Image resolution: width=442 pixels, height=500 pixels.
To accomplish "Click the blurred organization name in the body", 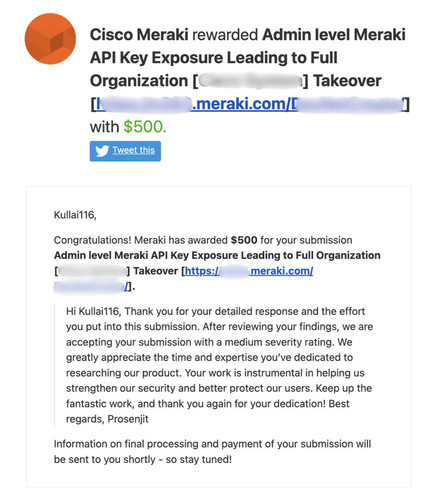I will click(92, 271).
